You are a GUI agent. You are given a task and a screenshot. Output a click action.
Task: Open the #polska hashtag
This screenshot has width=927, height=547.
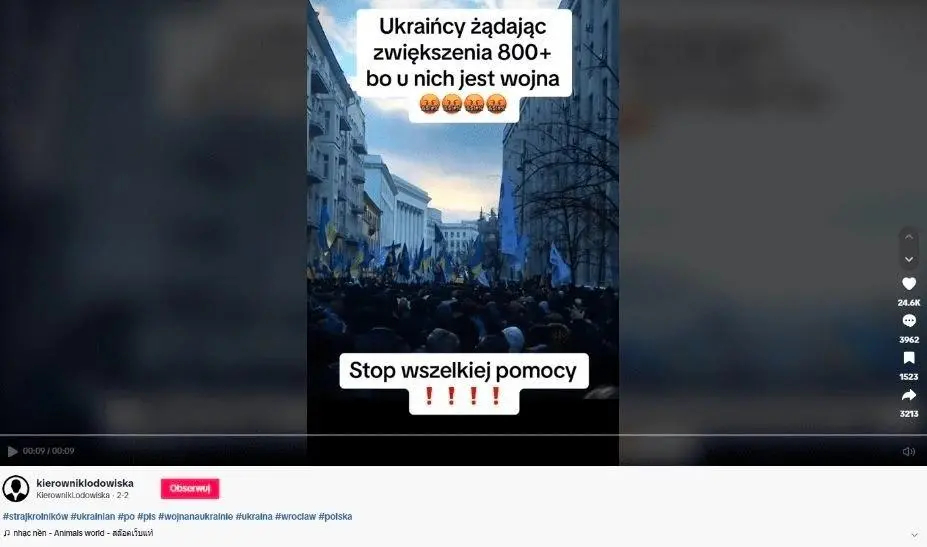335,516
